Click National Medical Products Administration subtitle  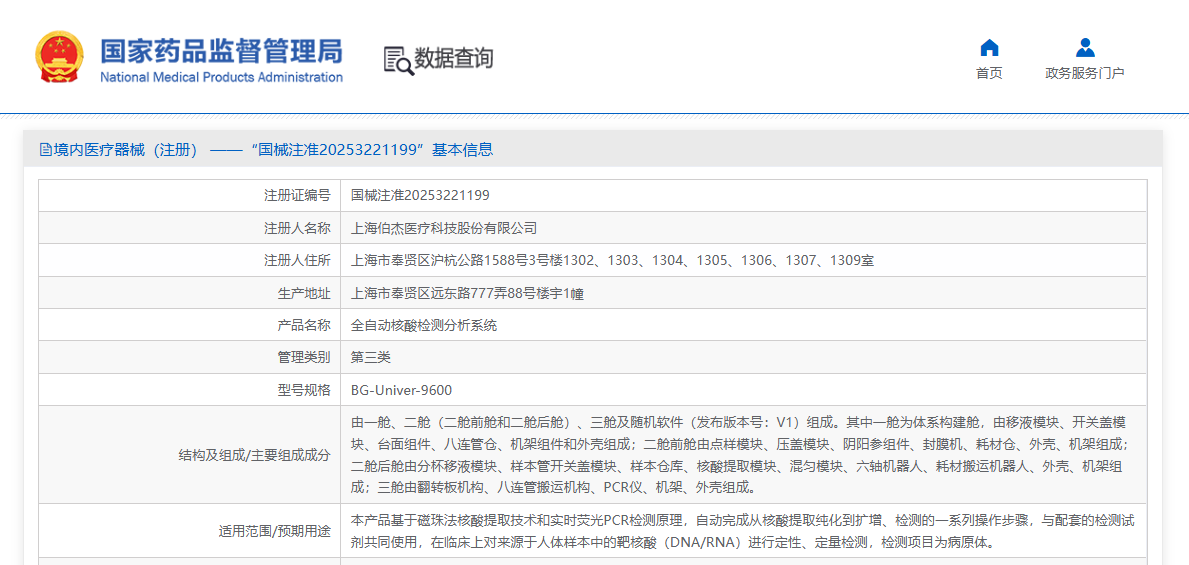pyautogui.click(x=221, y=77)
